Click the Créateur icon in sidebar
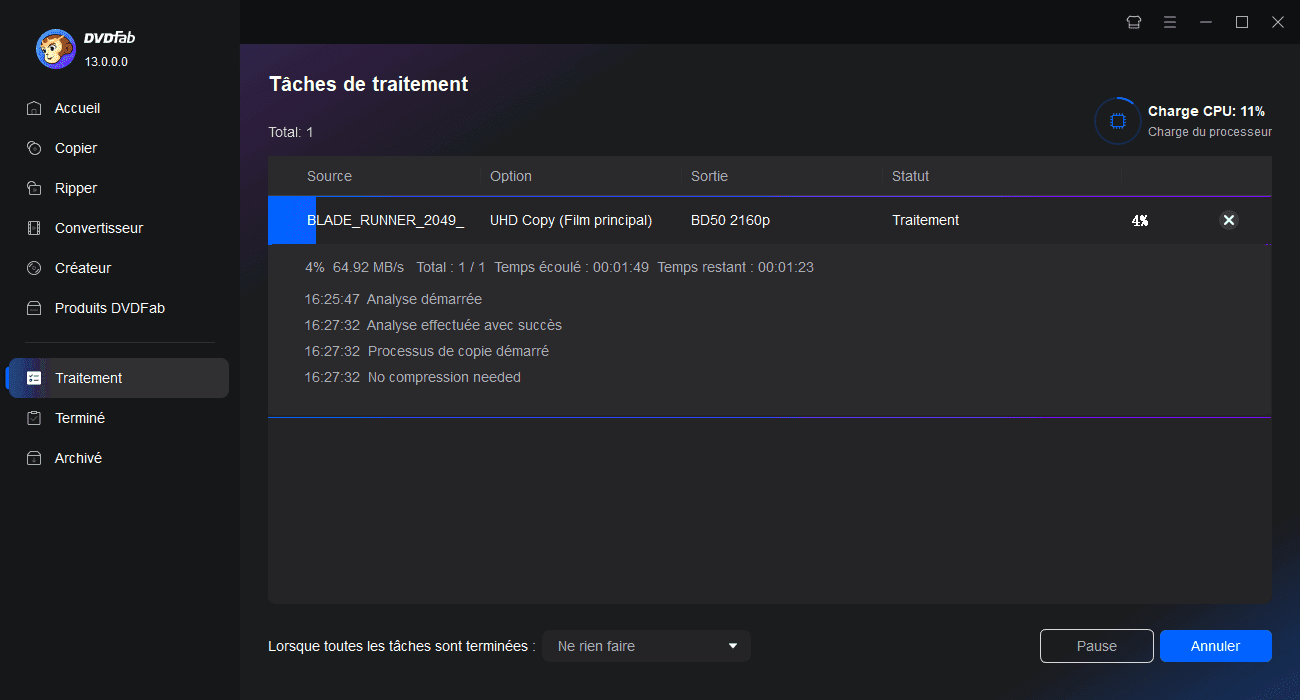 (x=34, y=268)
